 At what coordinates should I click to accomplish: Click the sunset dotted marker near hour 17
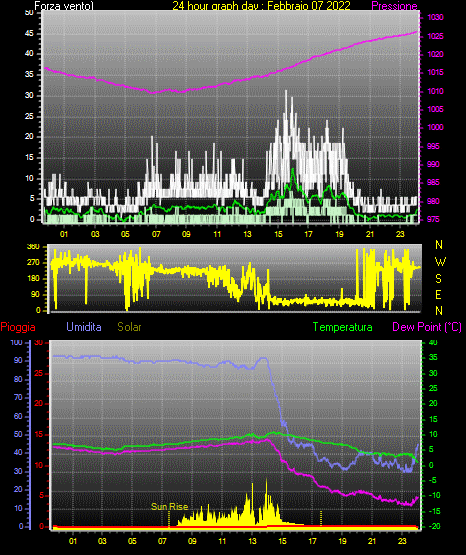point(321,518)
